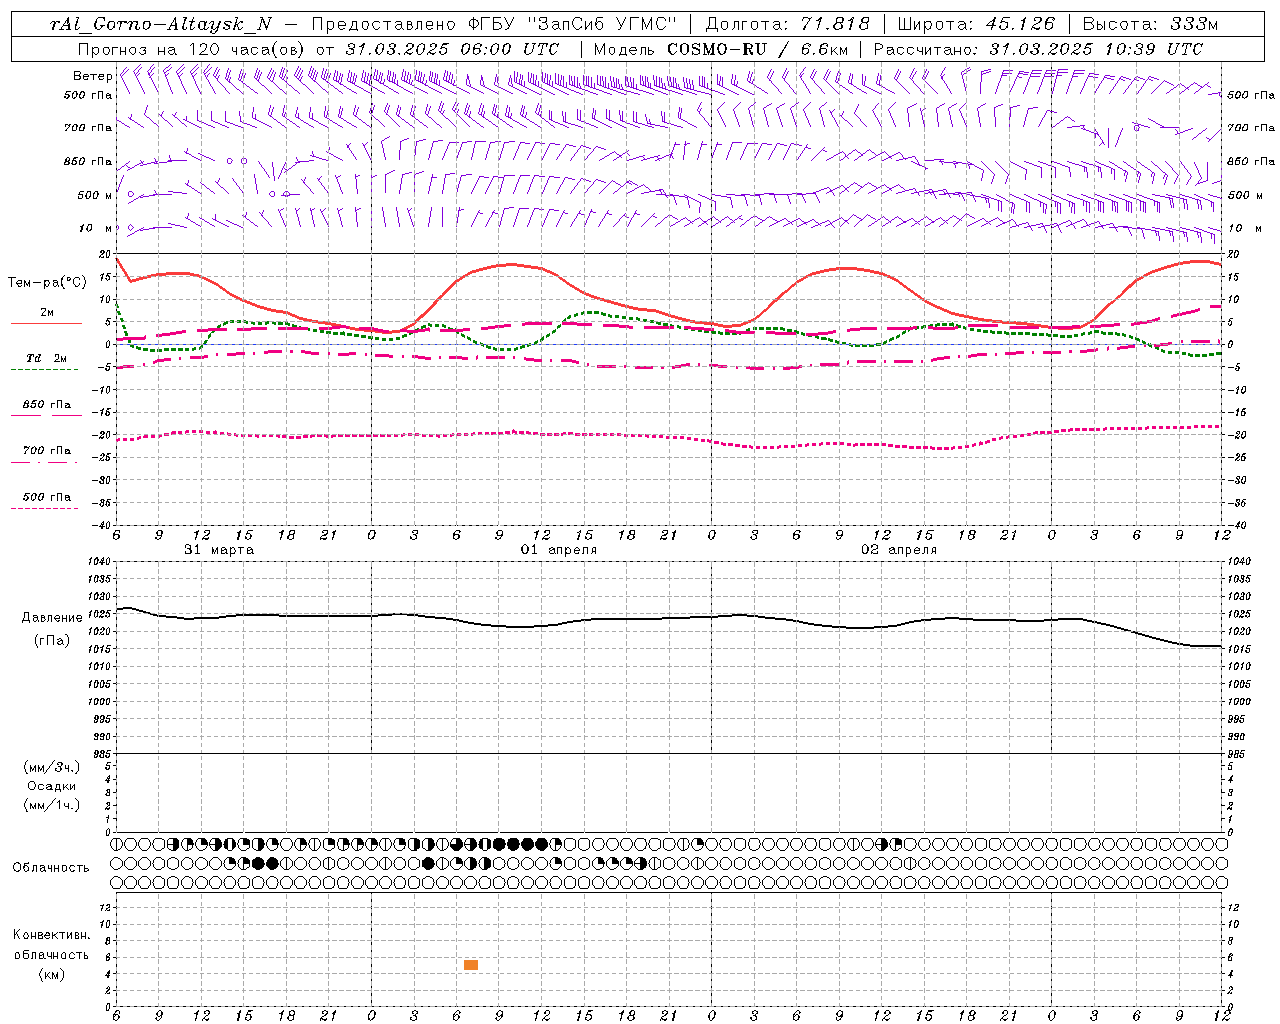The width and height of the screenshot is (1280, 1024).
Task: Click the red 2м temperature curve
Action: point(510,265)
